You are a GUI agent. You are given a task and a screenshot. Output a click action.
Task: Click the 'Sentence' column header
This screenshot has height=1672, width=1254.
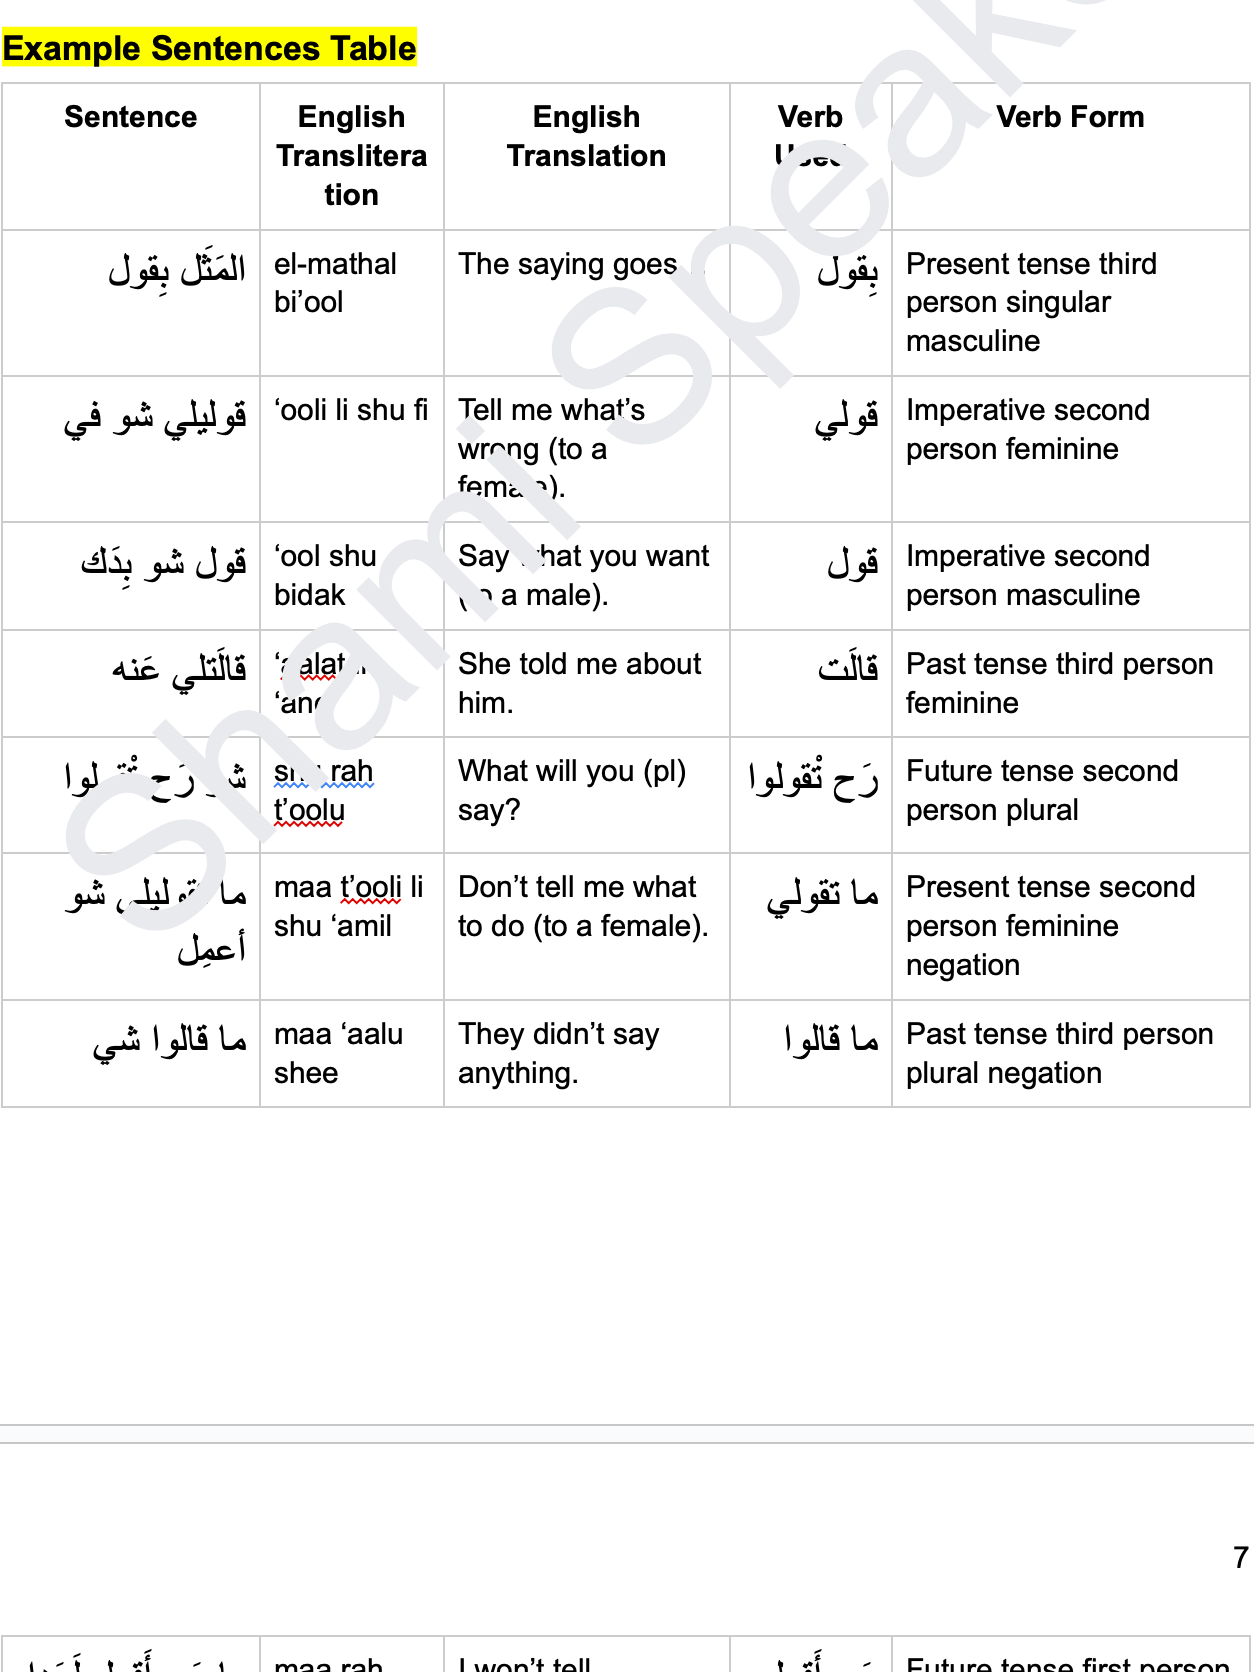click(131, 117)
